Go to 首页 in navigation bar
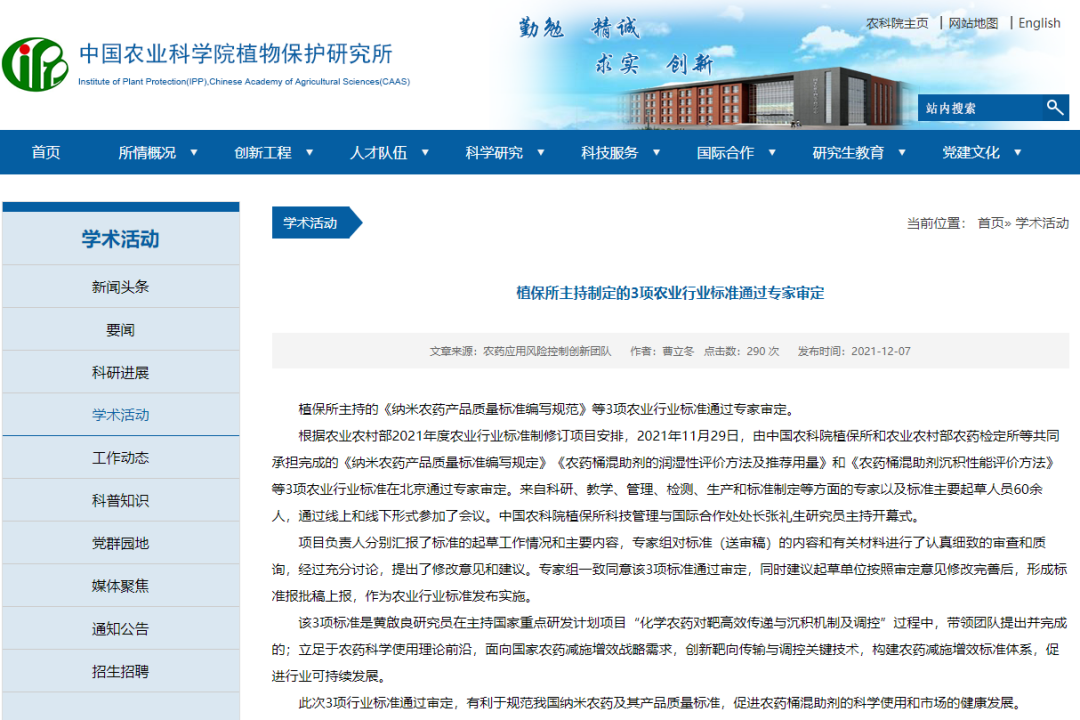This screenshot has width=1080, height=720. click(46, 152)
